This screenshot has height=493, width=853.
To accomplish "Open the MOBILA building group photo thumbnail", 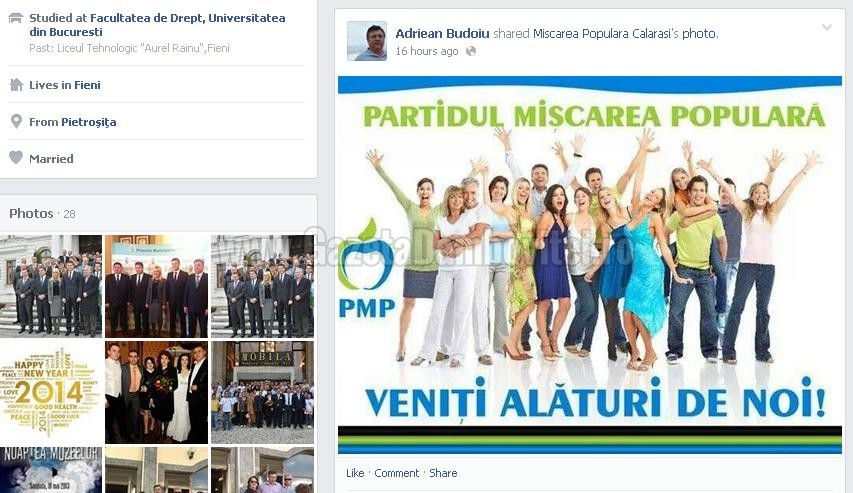I will 262,392.
